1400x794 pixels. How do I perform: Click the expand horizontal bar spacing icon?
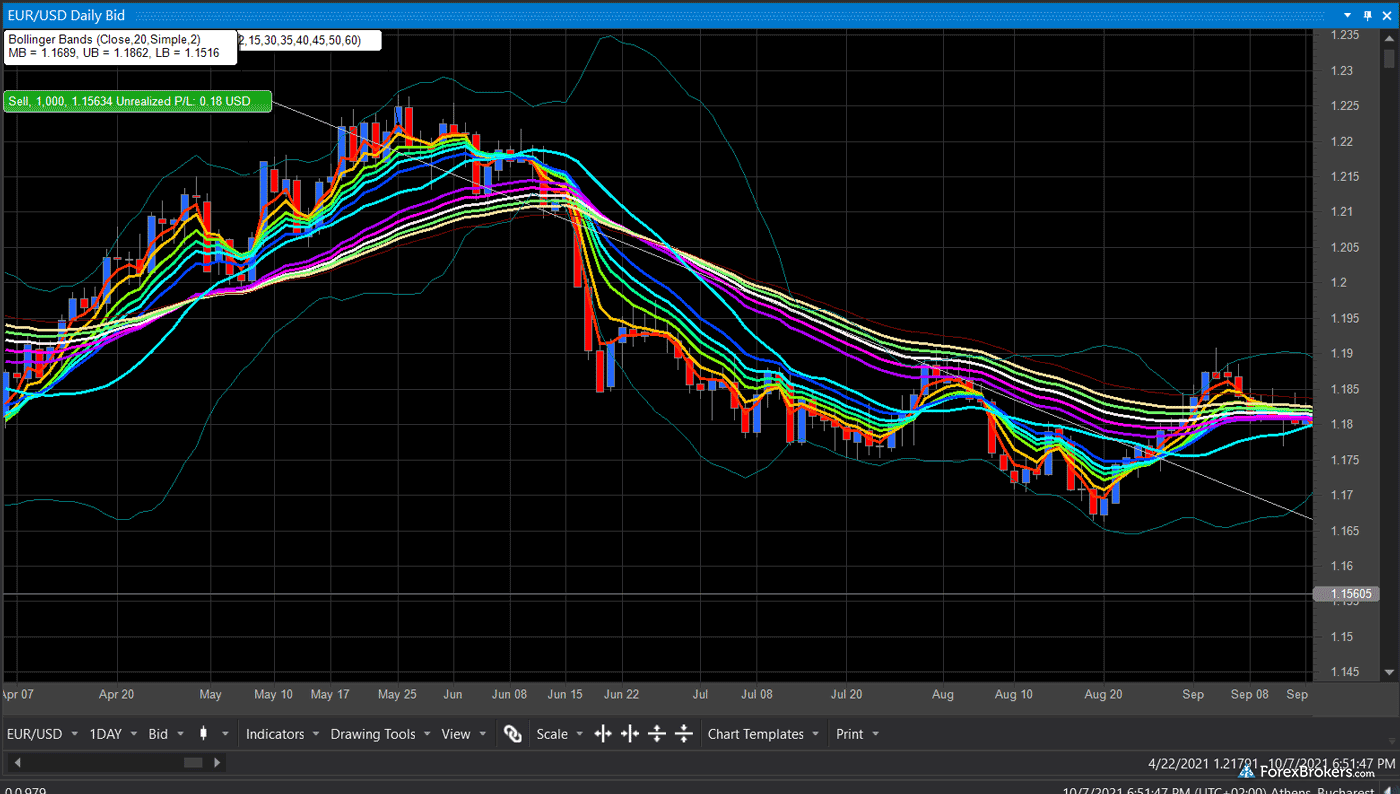pyautogui.click(x=603, y=733)
